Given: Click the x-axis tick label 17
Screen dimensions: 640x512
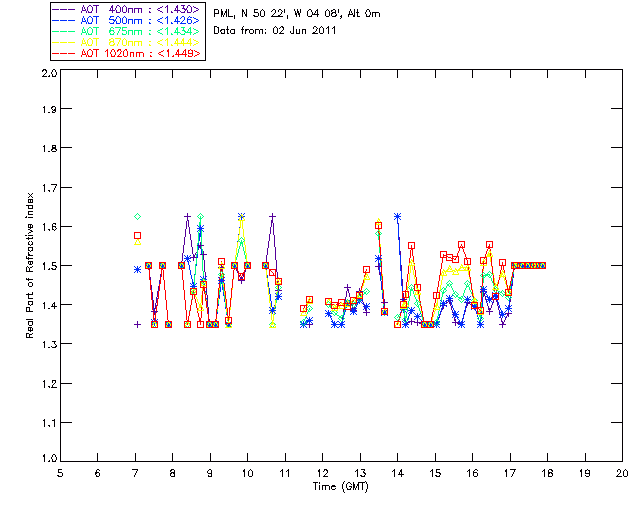Looking at the screenshot, I should pos(510,473).
